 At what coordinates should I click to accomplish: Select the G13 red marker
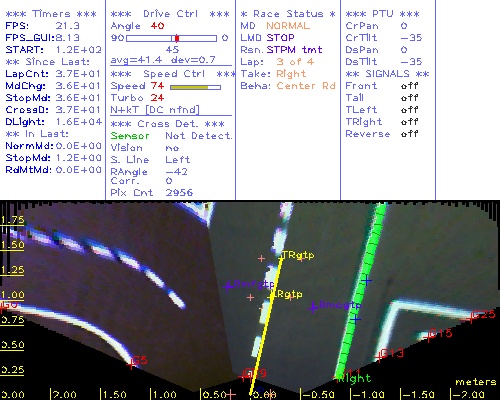point(379,357)
